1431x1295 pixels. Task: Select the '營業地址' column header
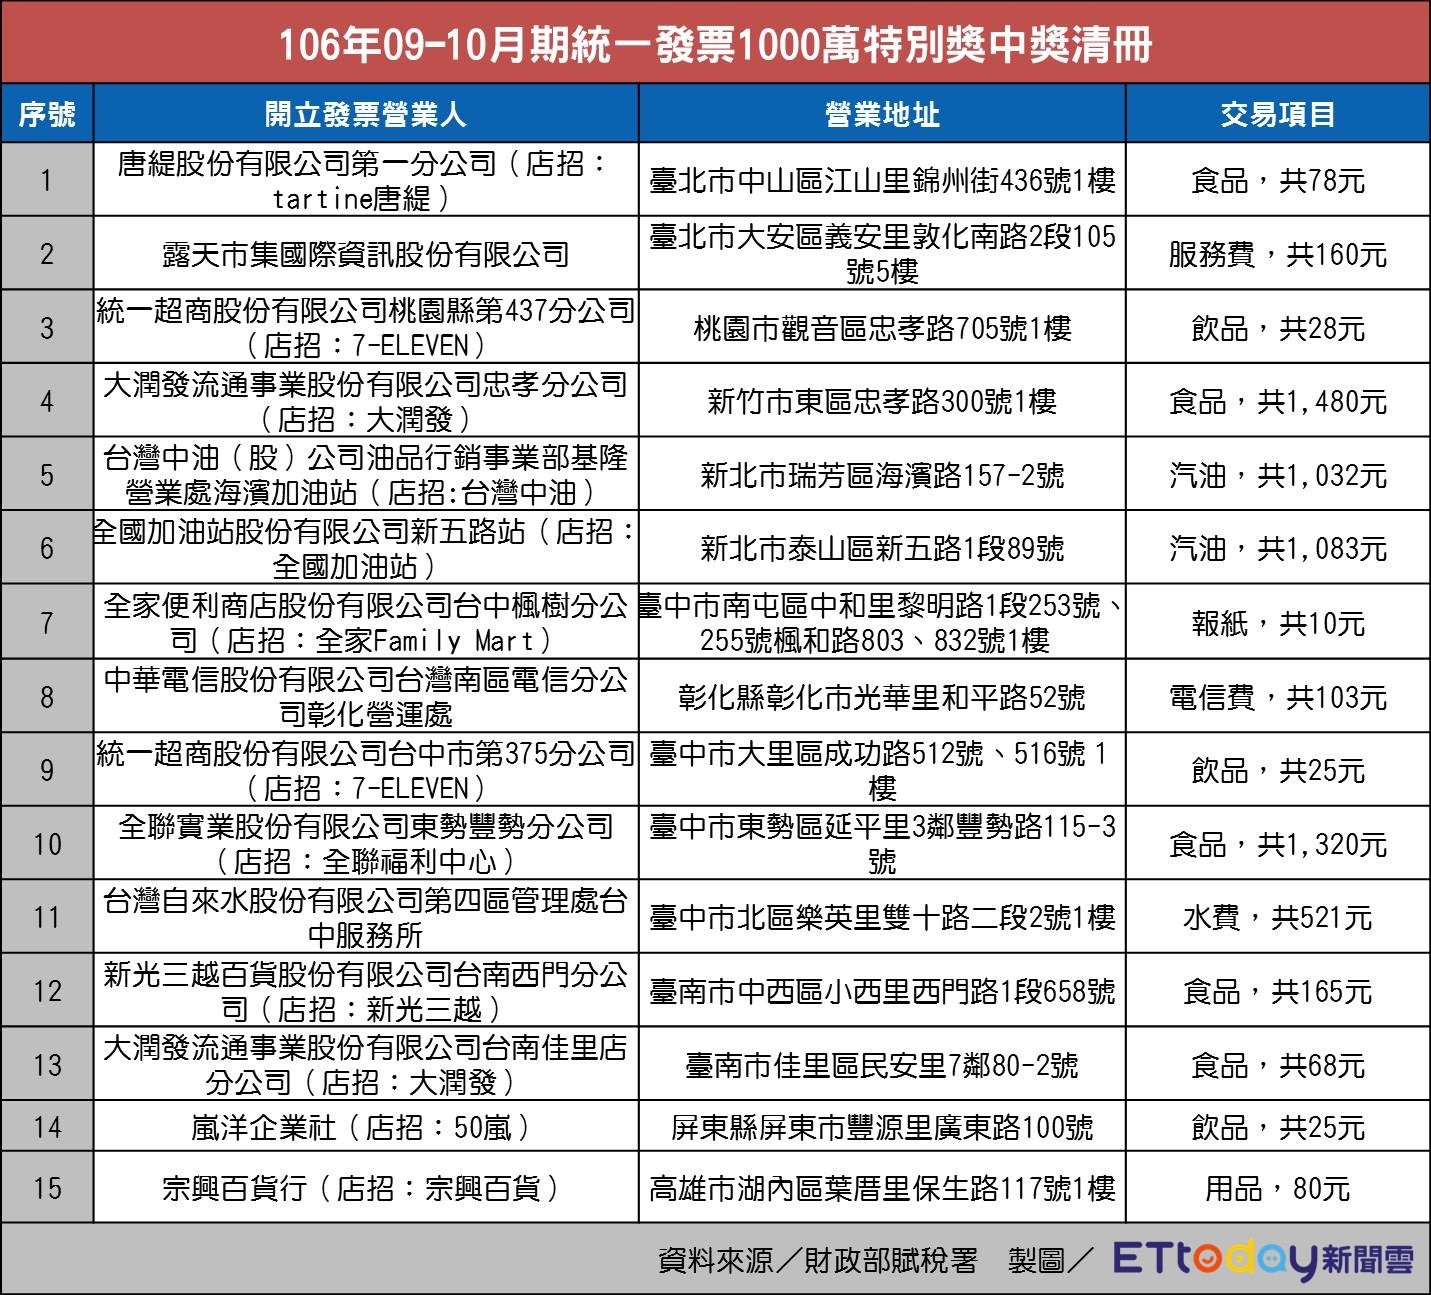tap(882, 114)
